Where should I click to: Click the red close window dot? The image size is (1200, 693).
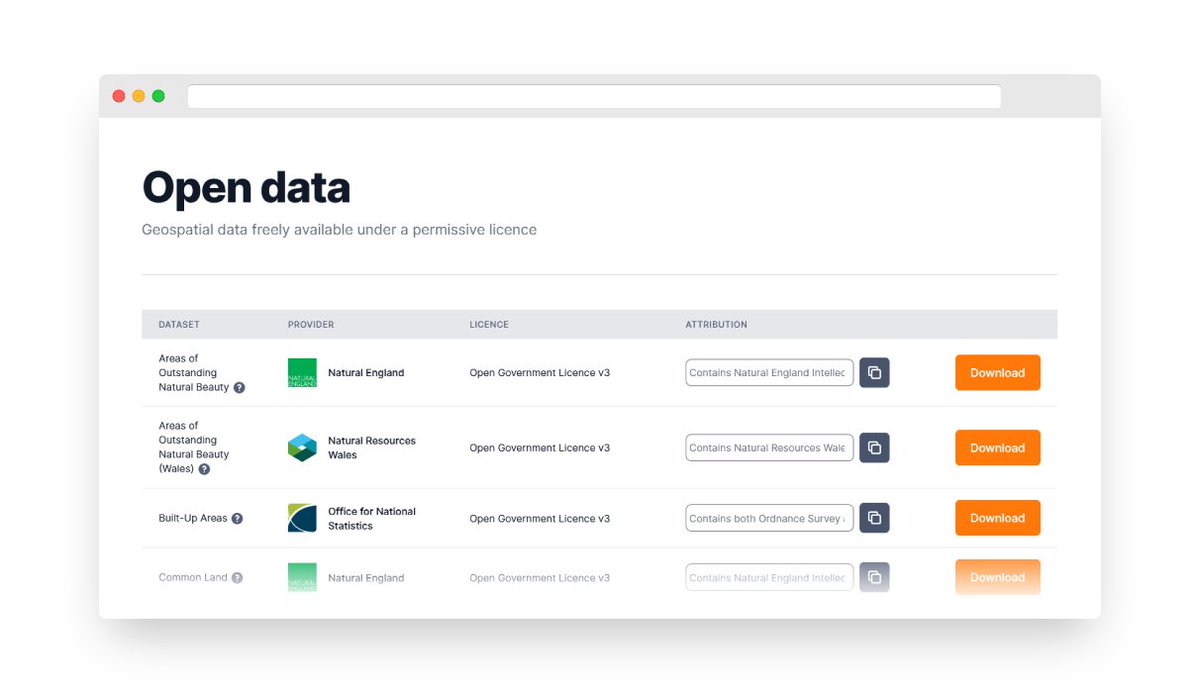point(119,96)
